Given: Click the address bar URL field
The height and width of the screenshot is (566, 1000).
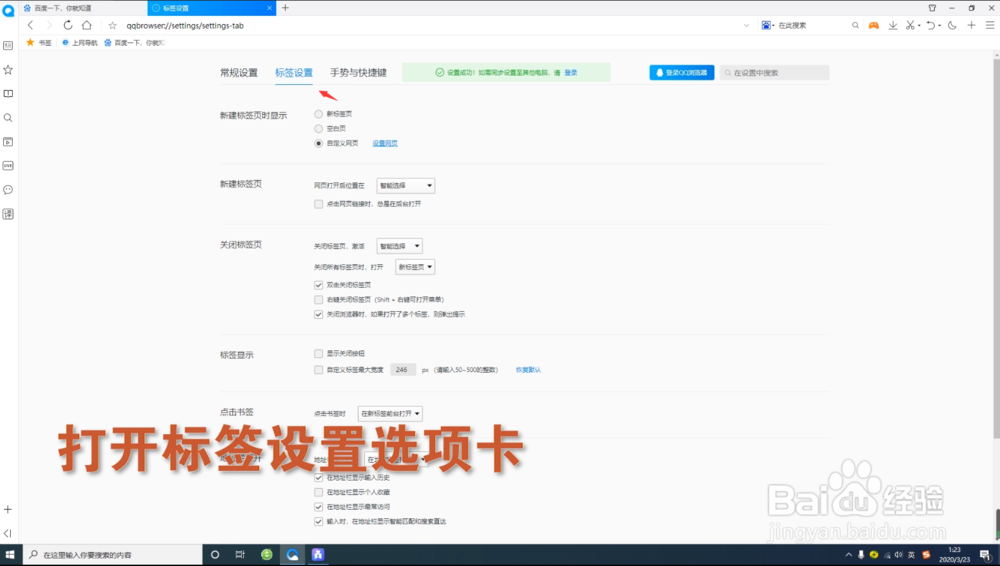Looking at the screenshot, I should (427, 26).
